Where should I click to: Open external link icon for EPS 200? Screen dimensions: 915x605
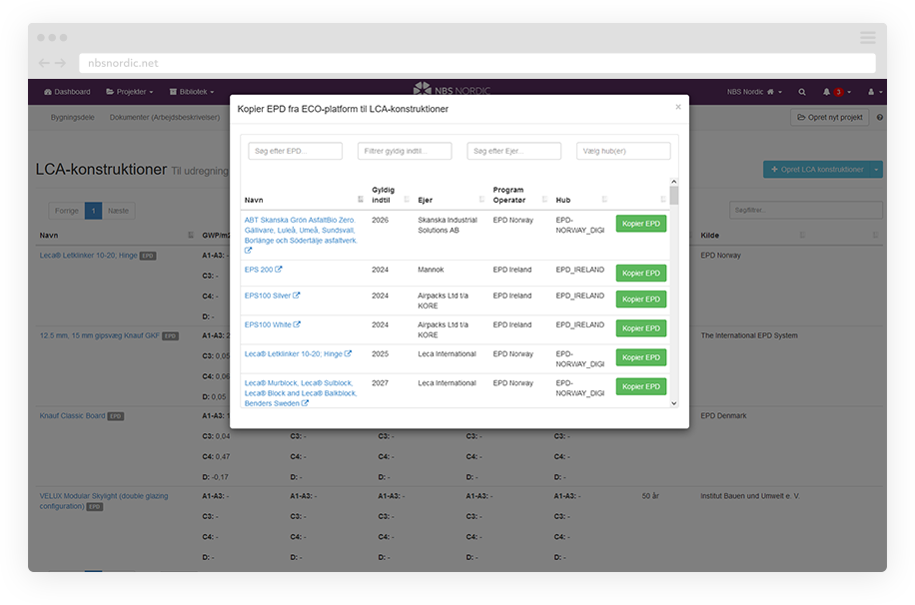tap(279, 270)
